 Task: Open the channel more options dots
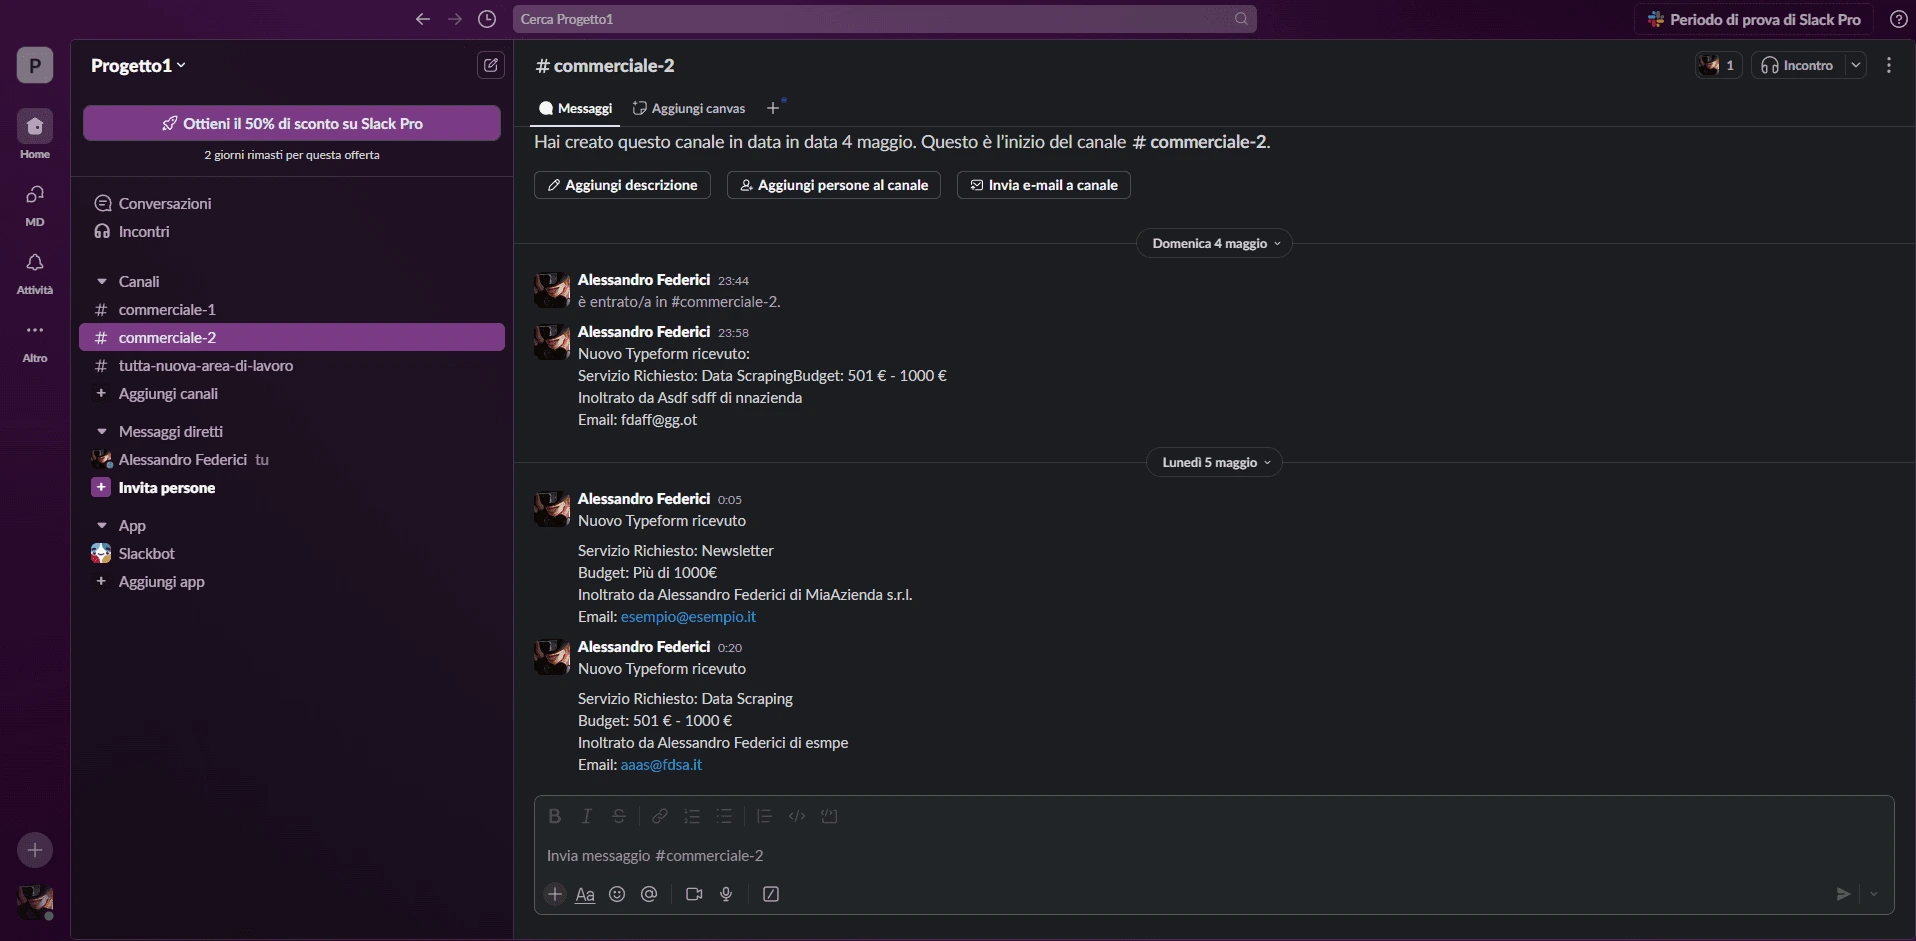pos(1889,66)
